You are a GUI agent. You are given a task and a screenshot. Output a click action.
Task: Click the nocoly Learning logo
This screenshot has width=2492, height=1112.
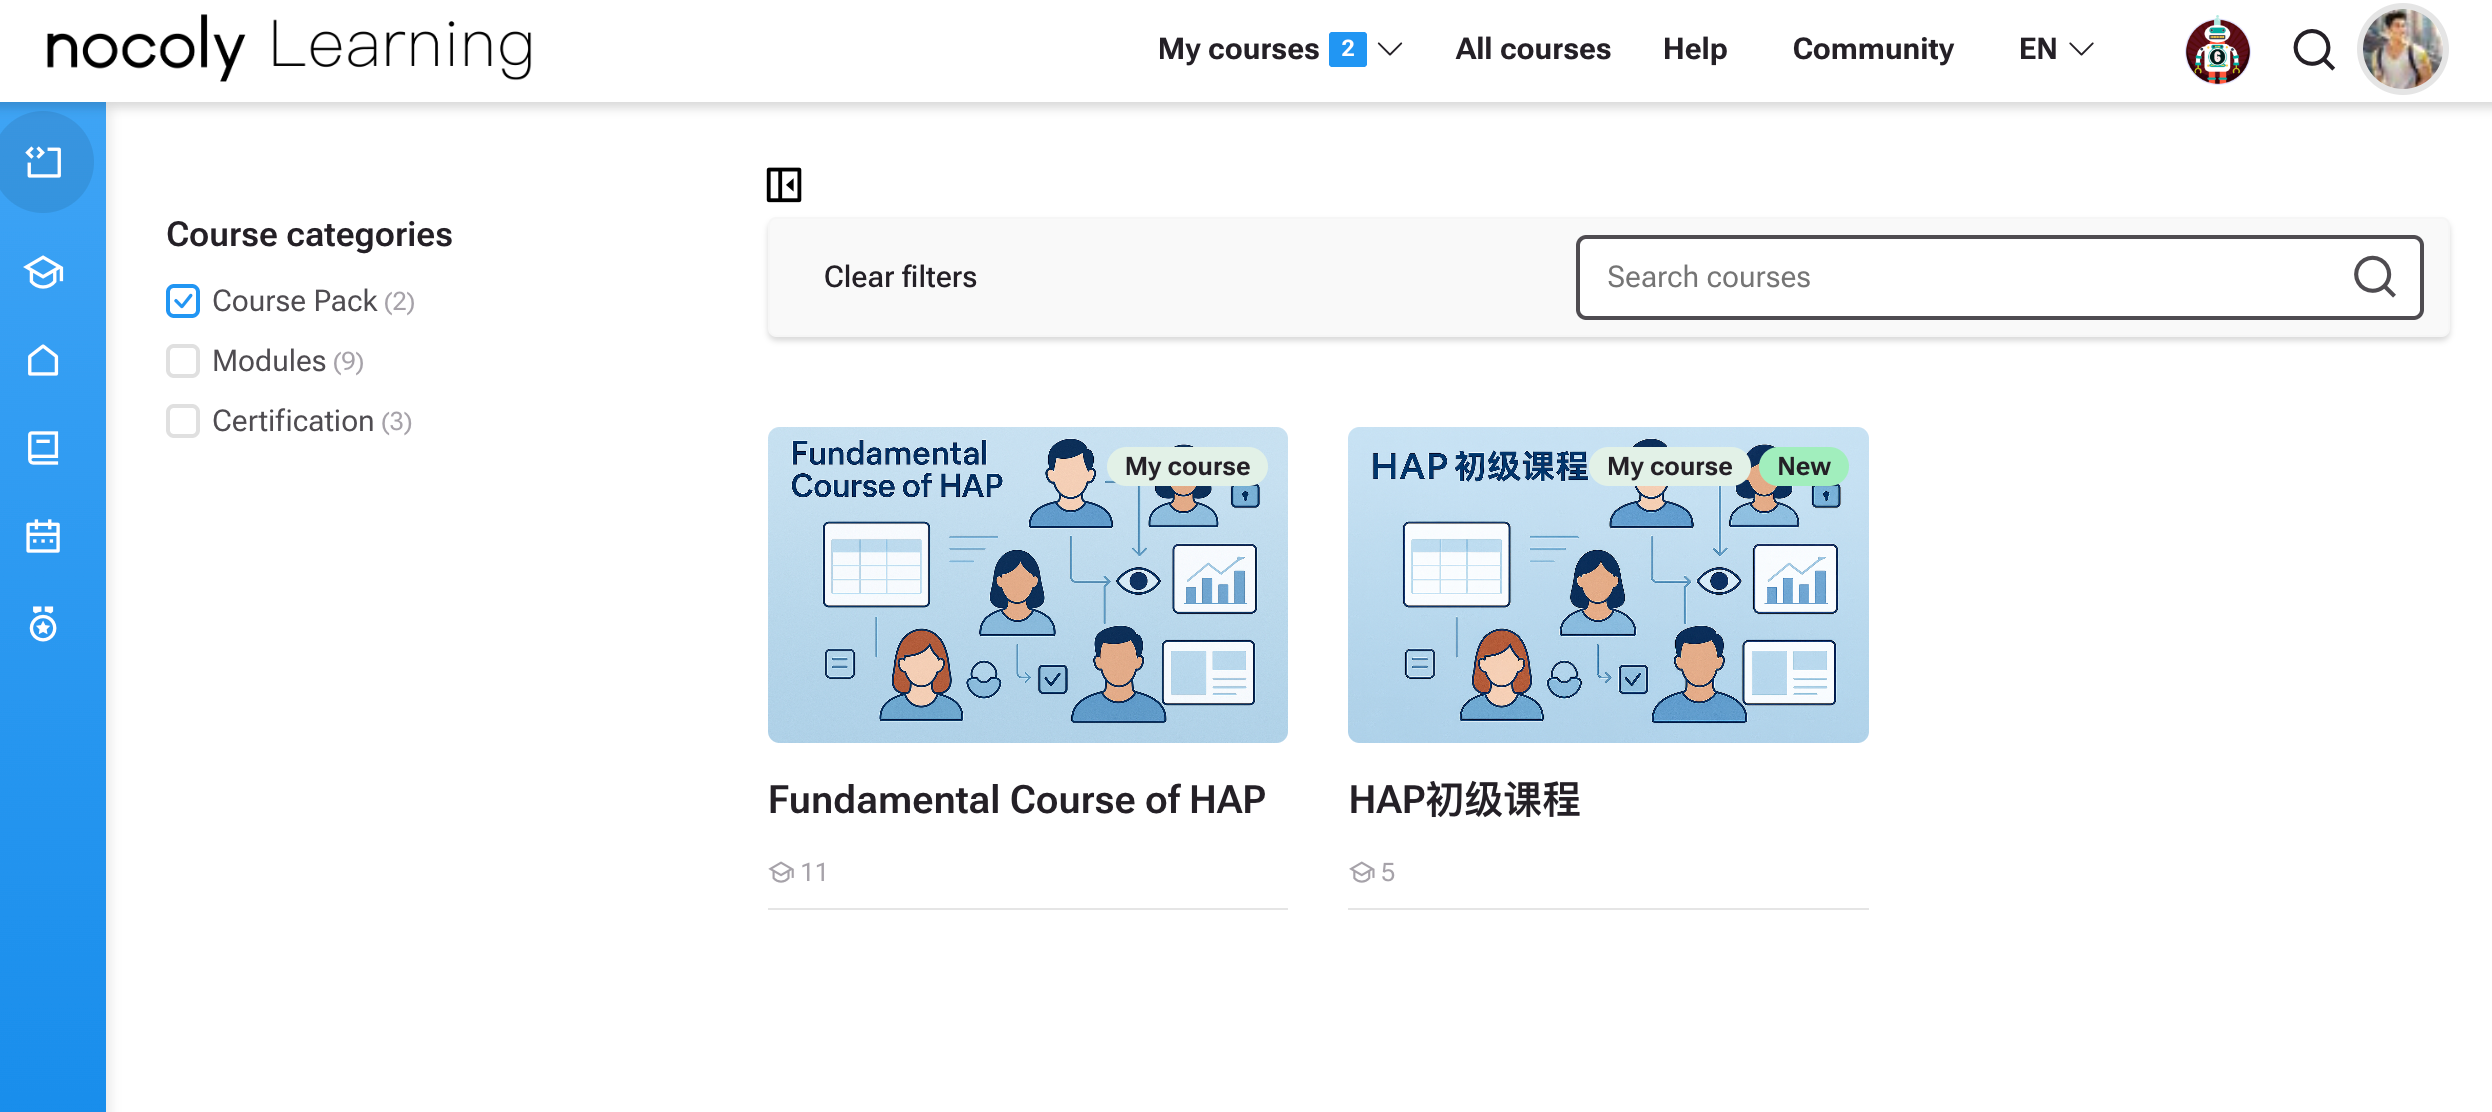point(290,48)
